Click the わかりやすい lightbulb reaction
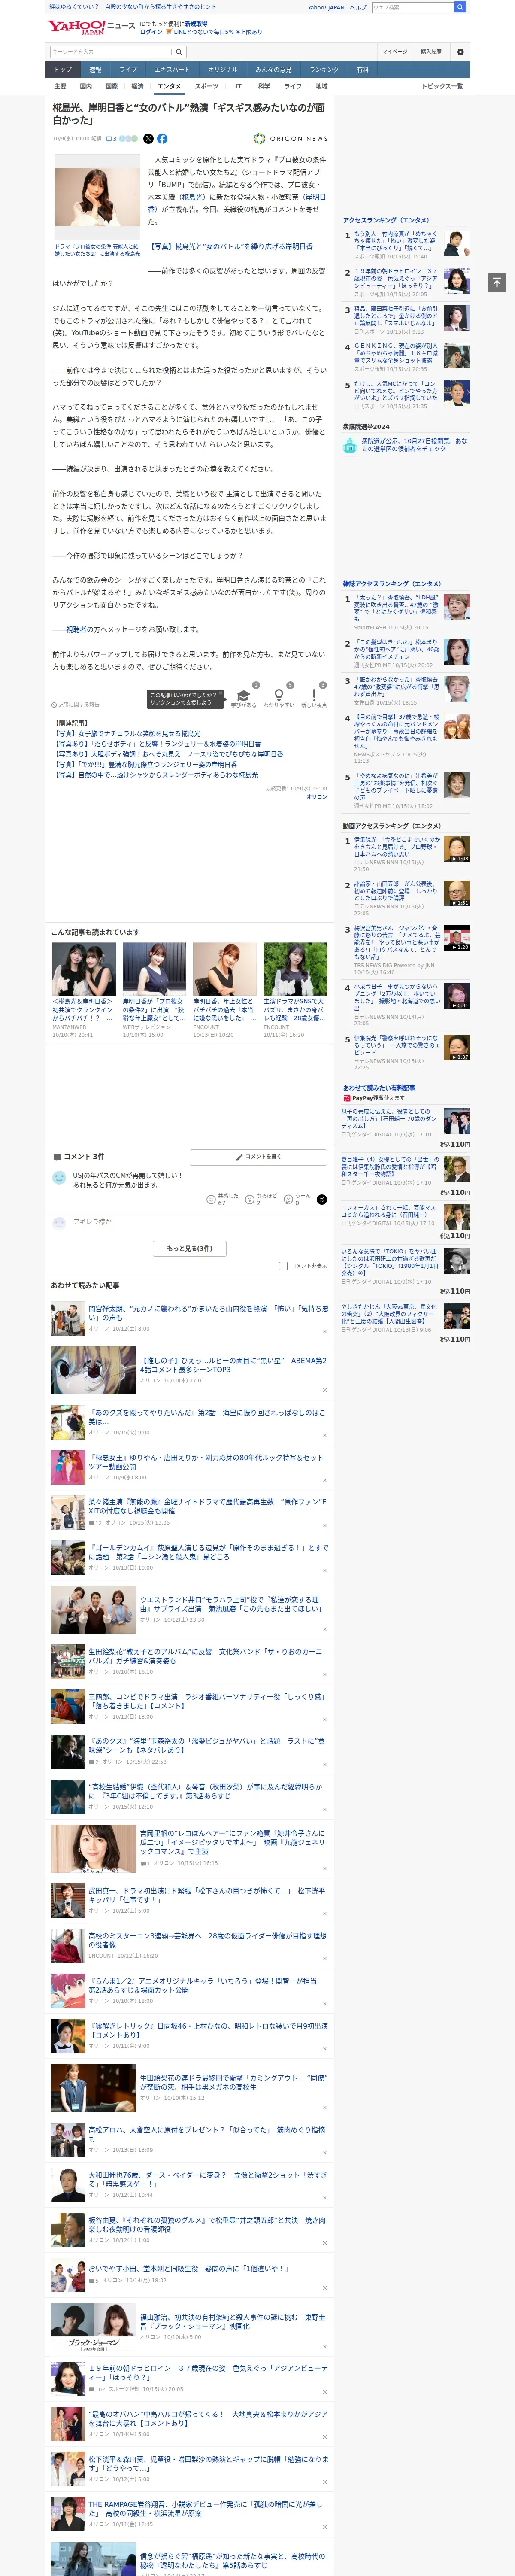The width and height of the screenshot is (515, 2576). (279, 695)
